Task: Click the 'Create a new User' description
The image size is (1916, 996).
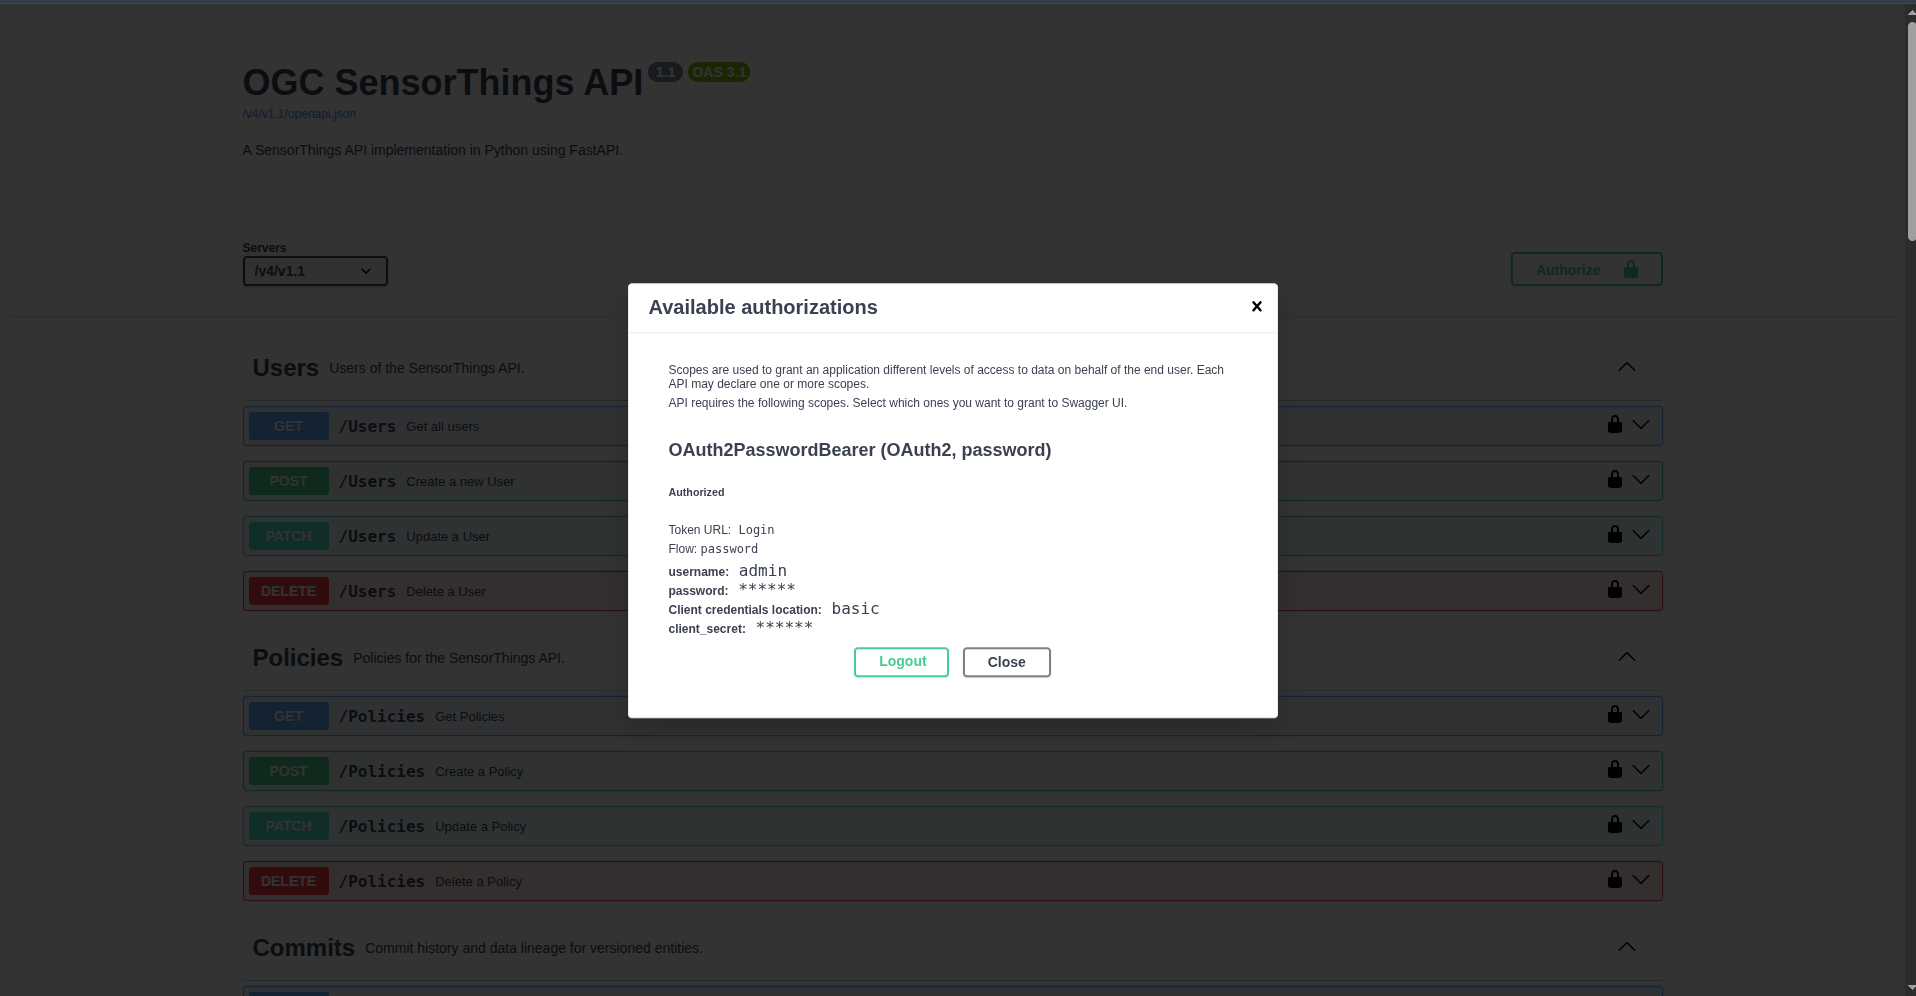Action: tap(460, 482)
